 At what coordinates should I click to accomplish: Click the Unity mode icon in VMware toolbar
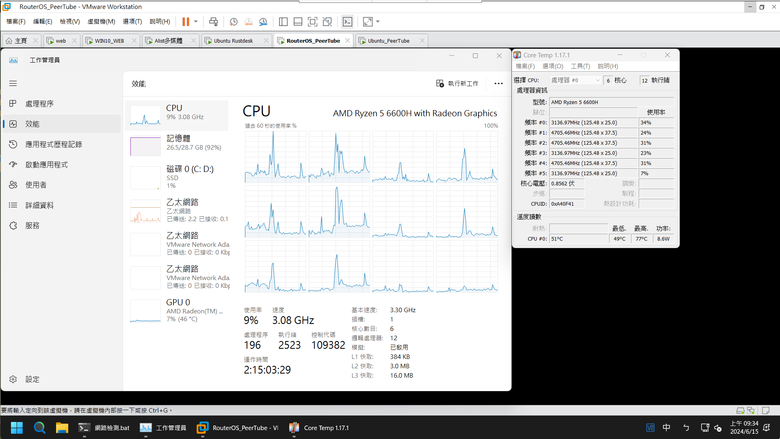(327, 21)
